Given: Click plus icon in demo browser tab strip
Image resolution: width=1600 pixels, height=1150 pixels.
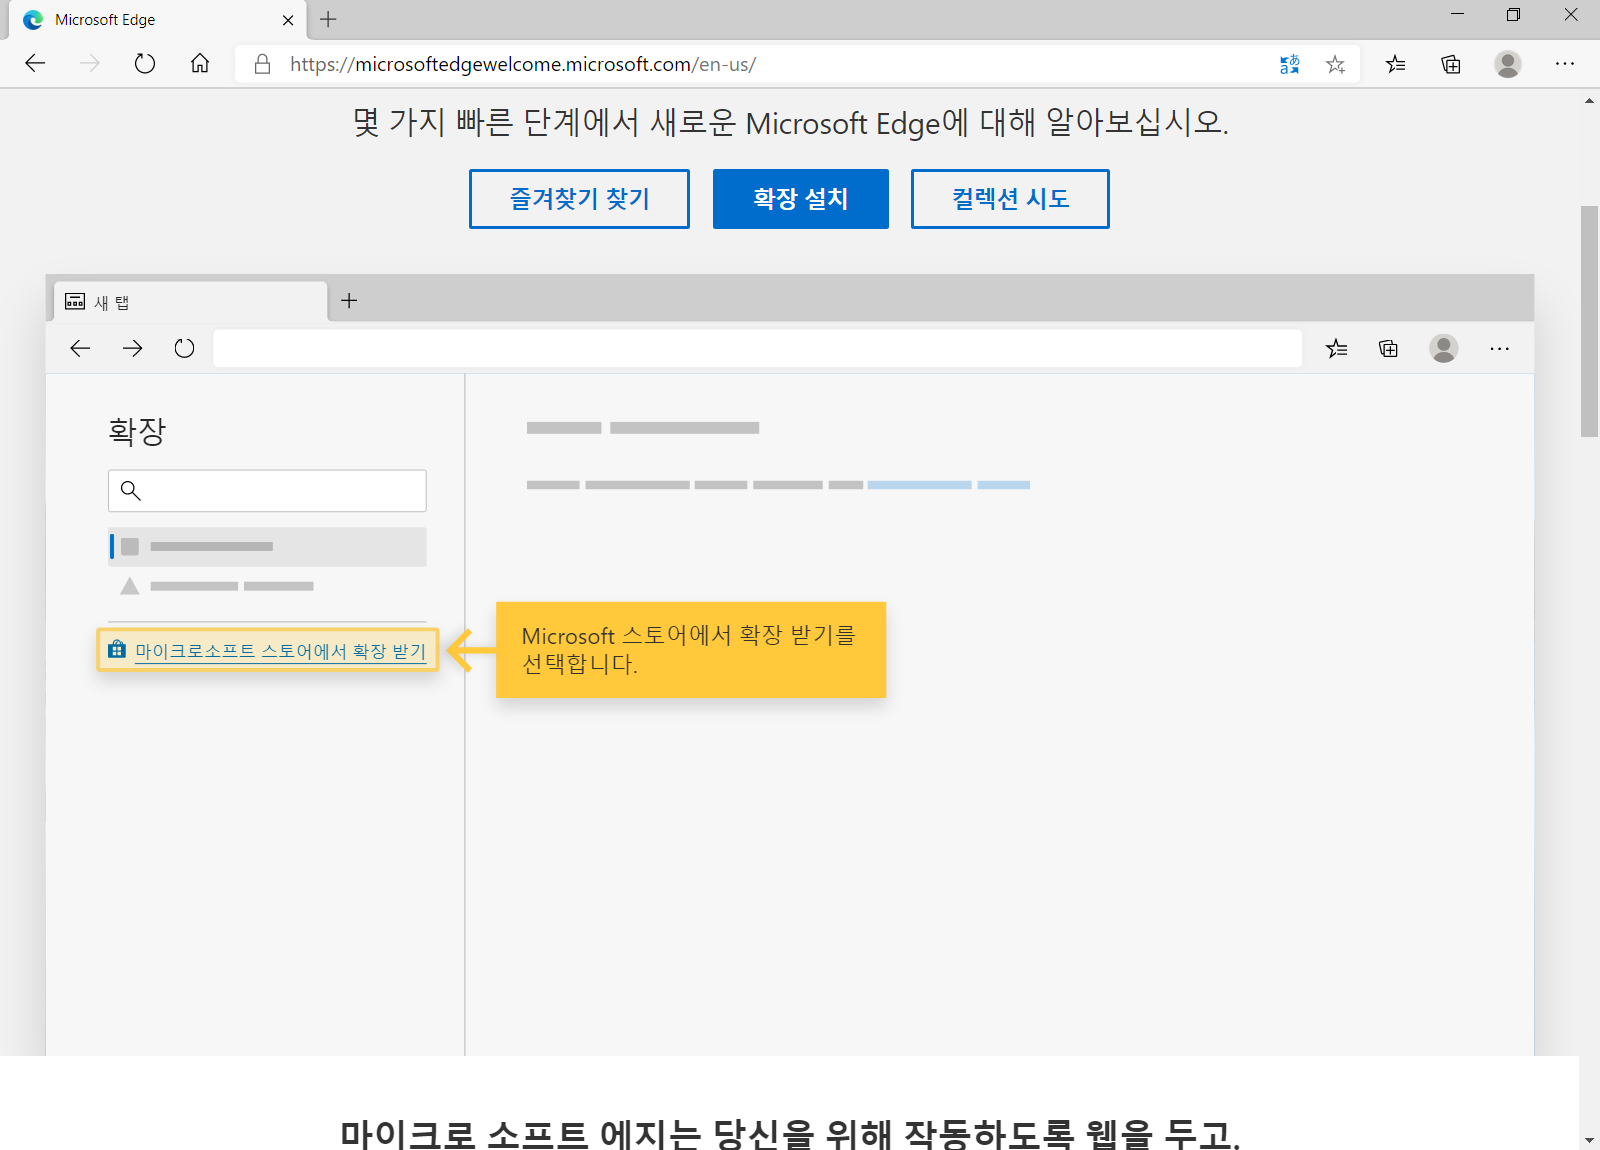Looking at the screenshot, I should [349, 300].
